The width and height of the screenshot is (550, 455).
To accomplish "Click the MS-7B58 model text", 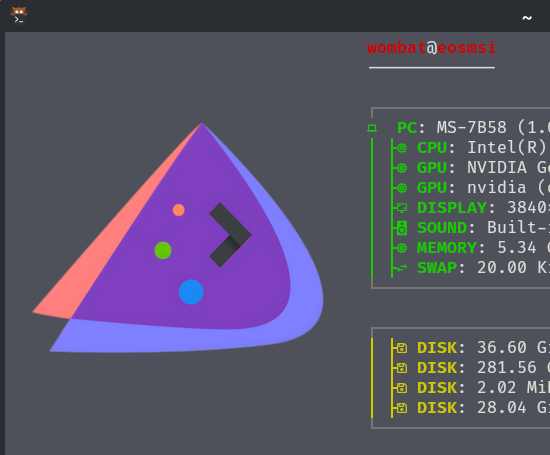I will pos(472,128).
